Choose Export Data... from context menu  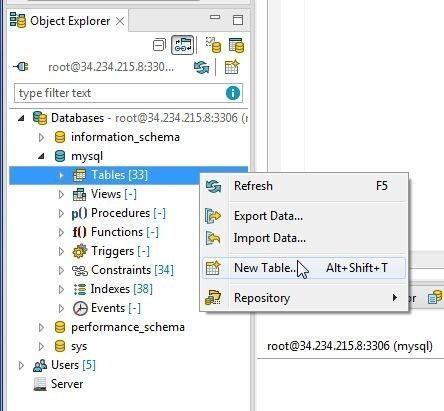[x=304, y=216]
